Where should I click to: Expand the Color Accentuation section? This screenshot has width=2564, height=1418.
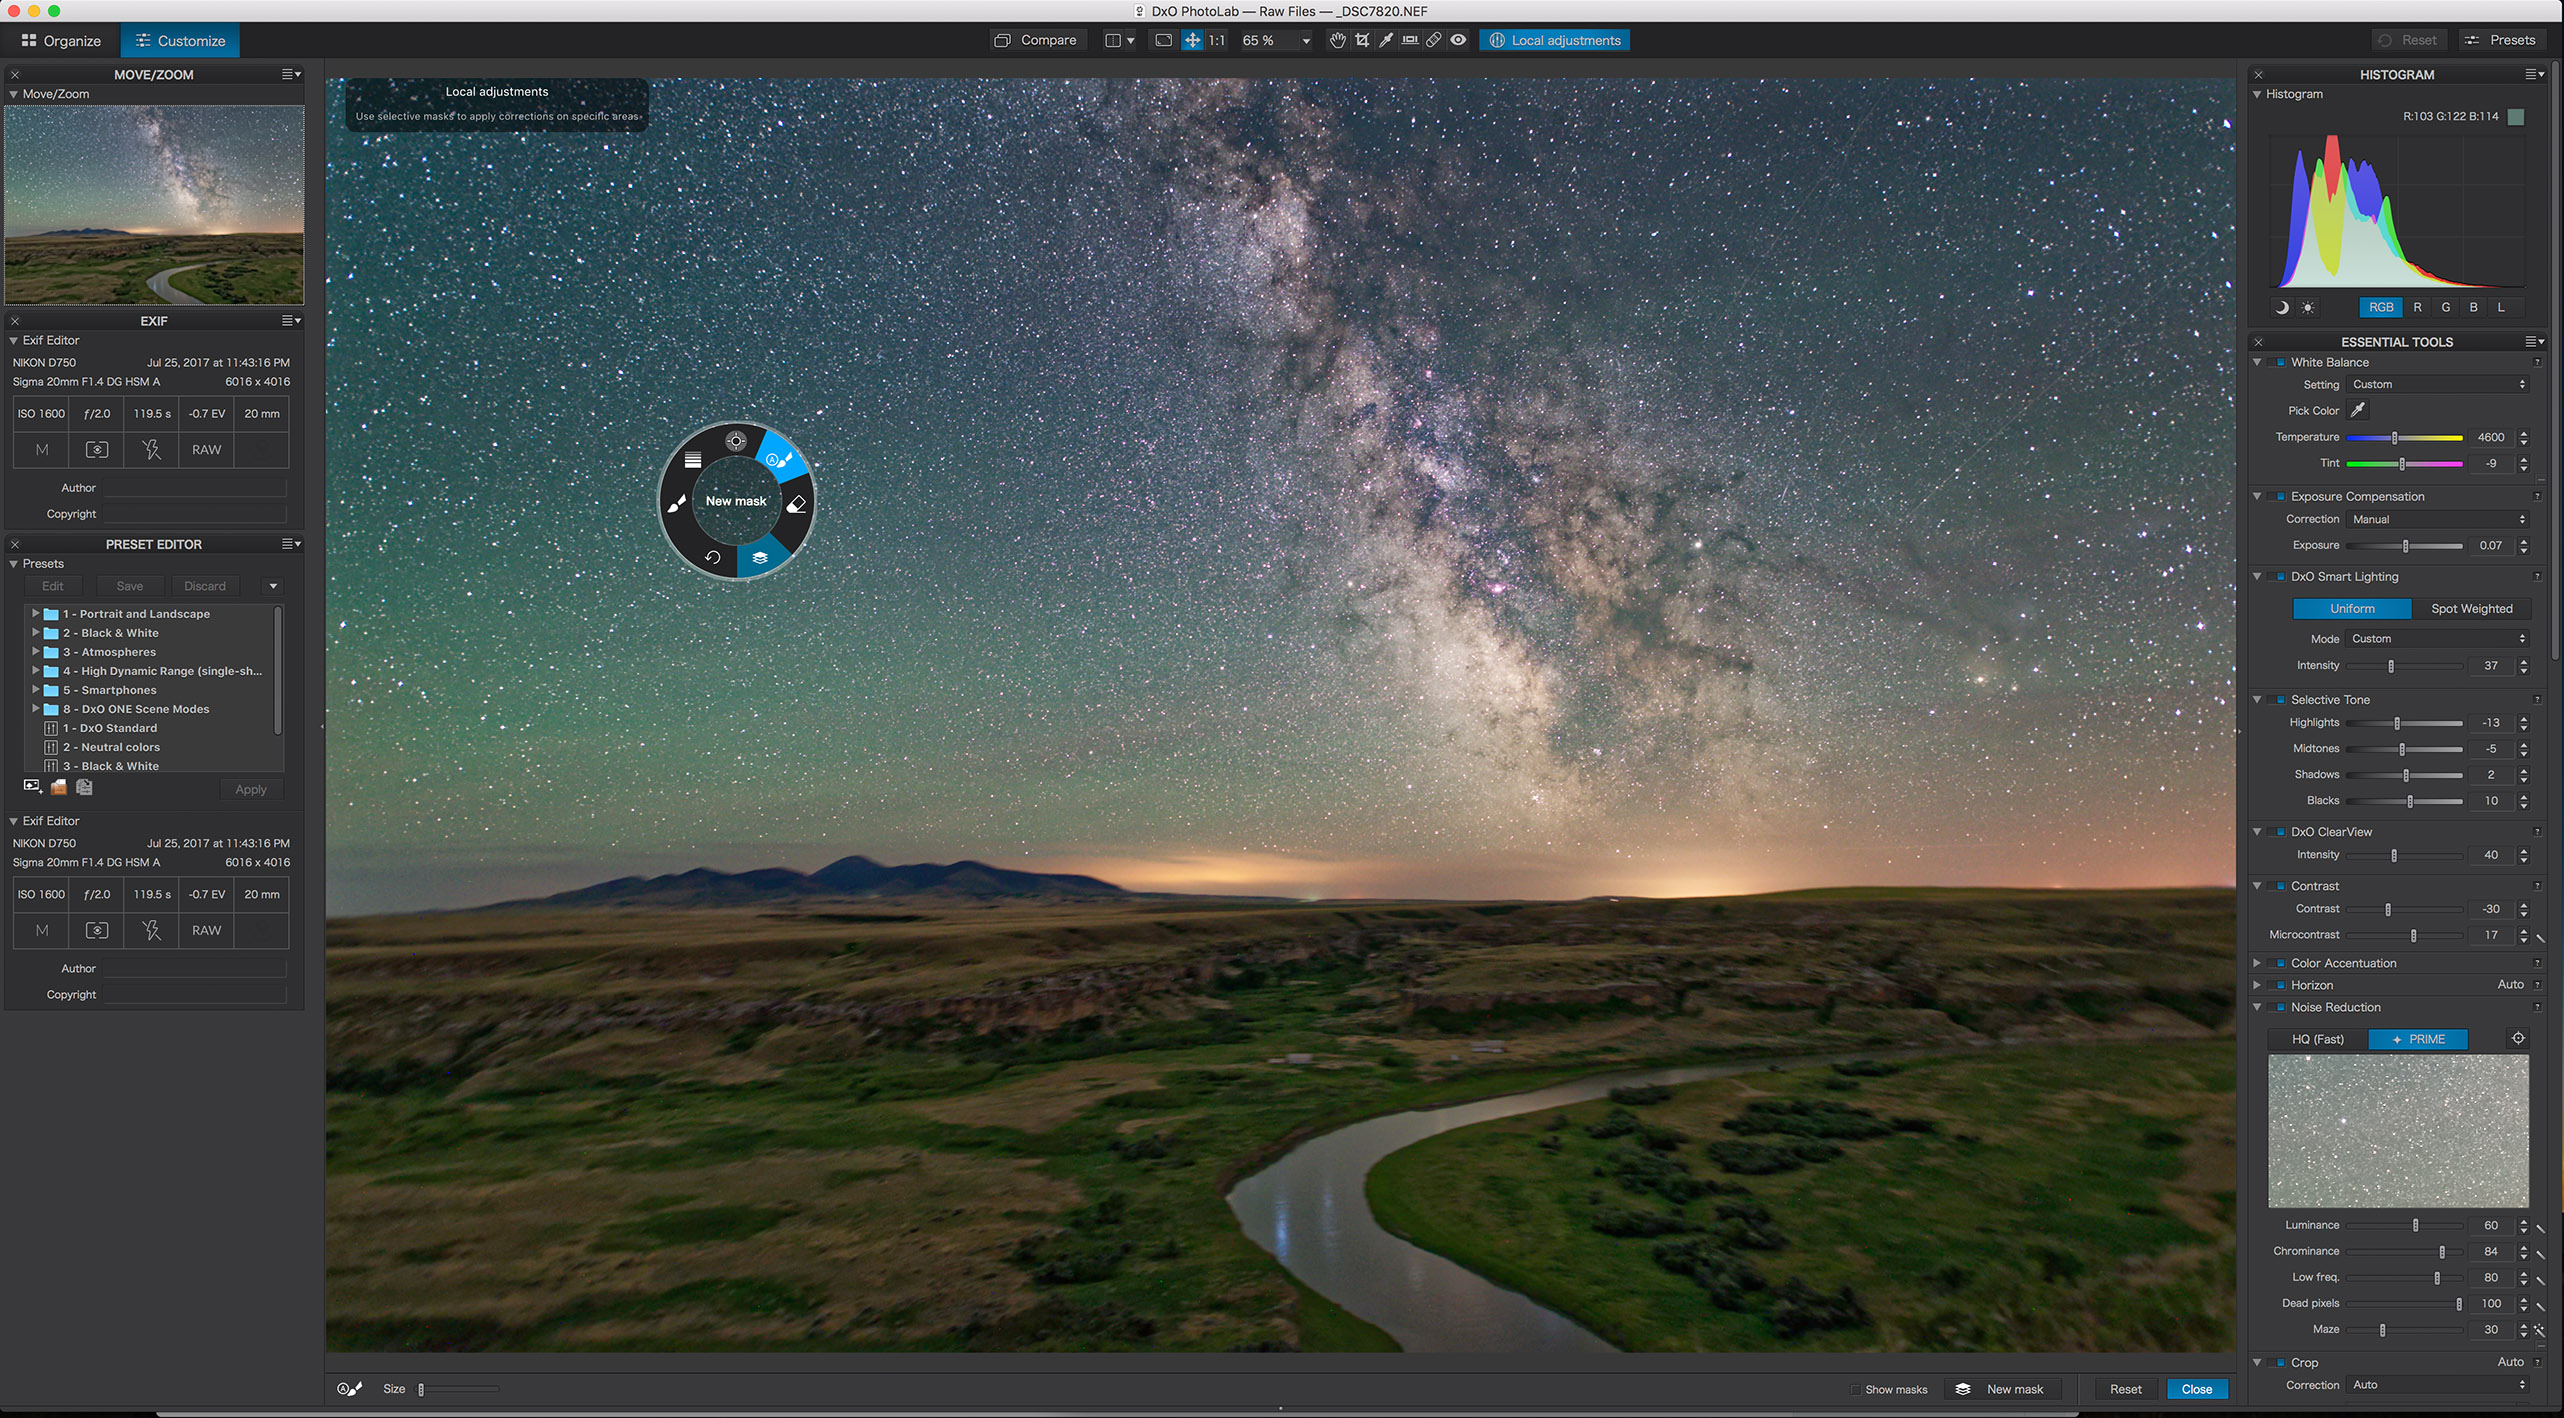coord(2257,963)
